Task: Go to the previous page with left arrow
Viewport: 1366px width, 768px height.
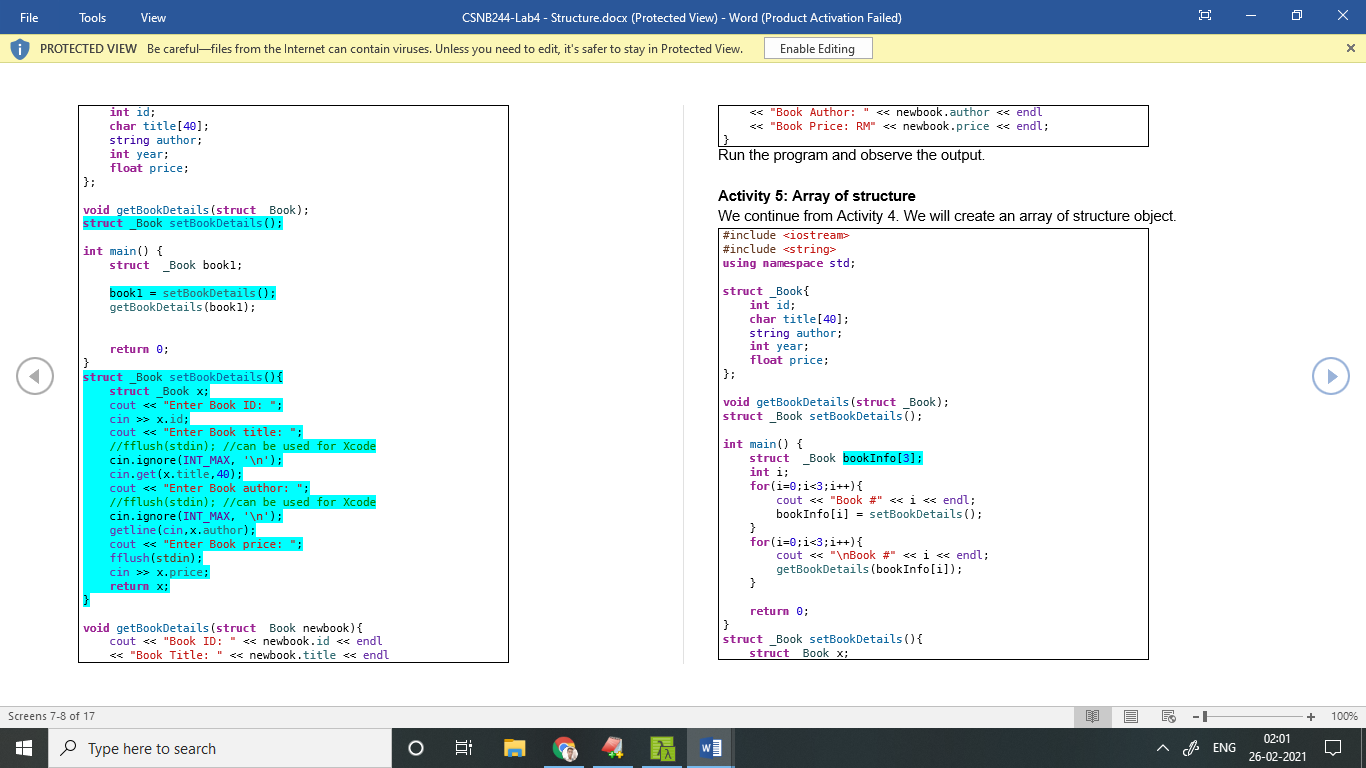Action: coord(35,376)
